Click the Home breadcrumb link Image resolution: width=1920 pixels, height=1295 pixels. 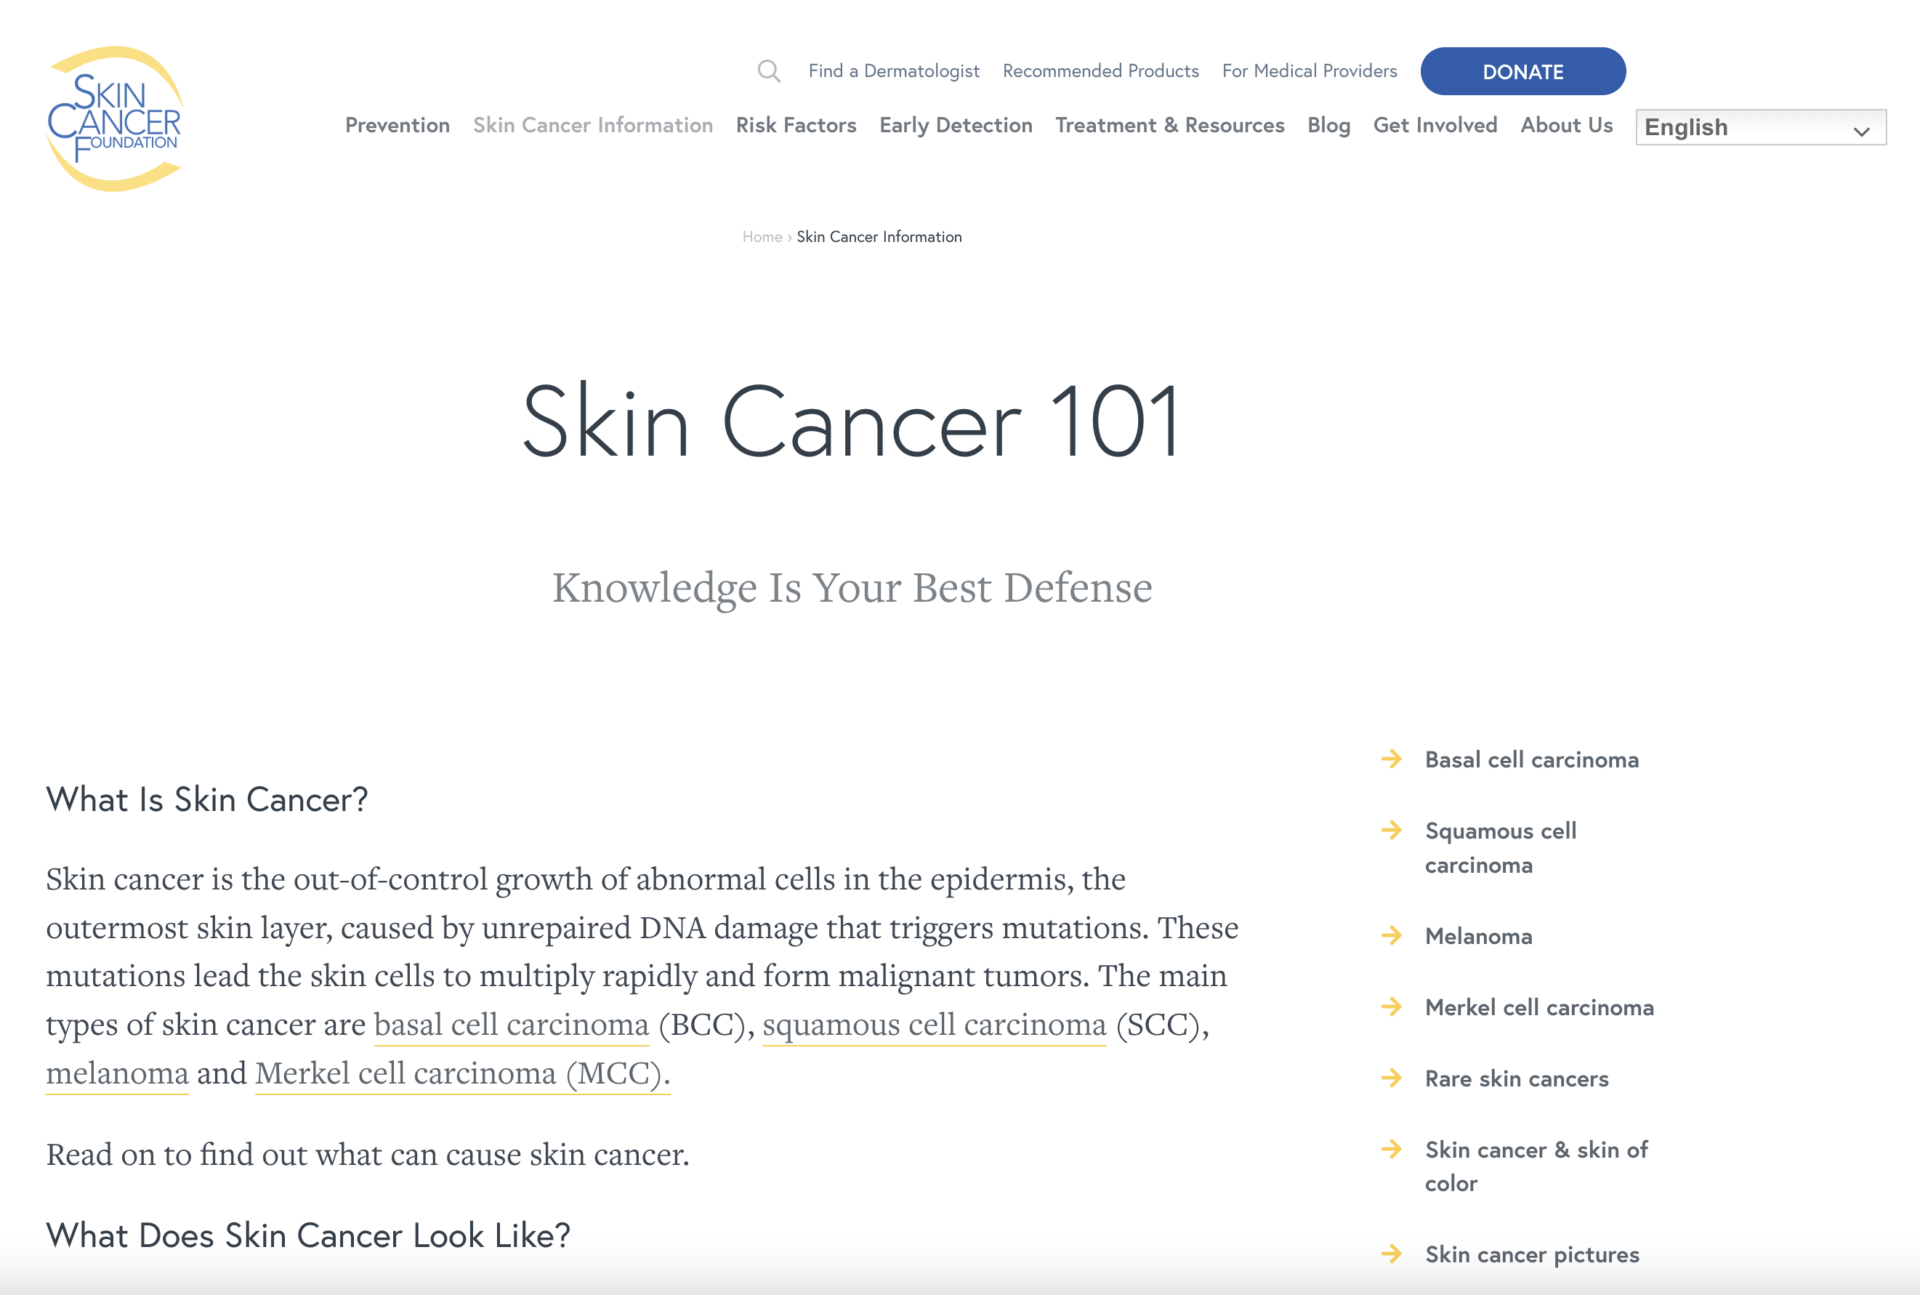point(762,236)
